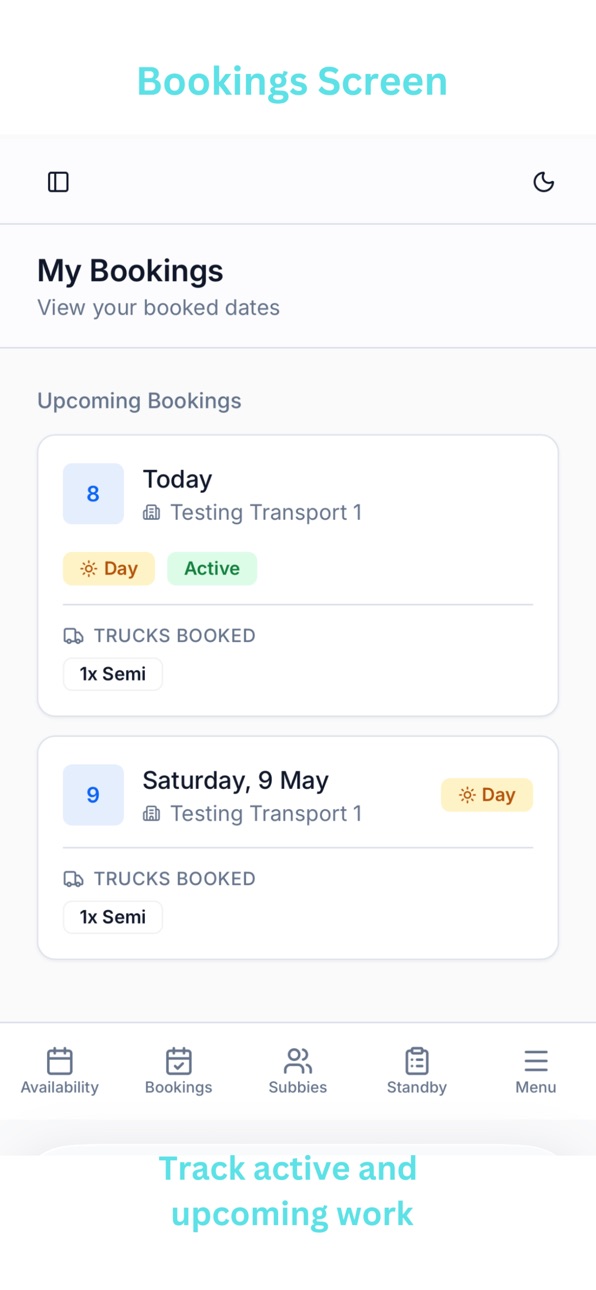
Task: Click Testing Transport 1 under Today
Action: [x=266, y=513]
